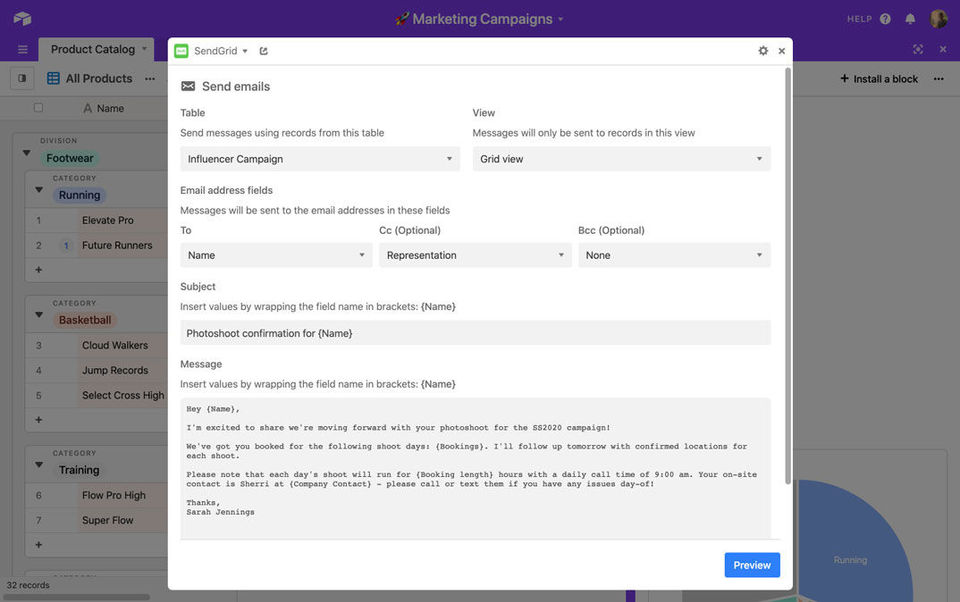Select the Super Flow record
The image size is (960, 602).
pyautogui.click(x=107, y=521)
